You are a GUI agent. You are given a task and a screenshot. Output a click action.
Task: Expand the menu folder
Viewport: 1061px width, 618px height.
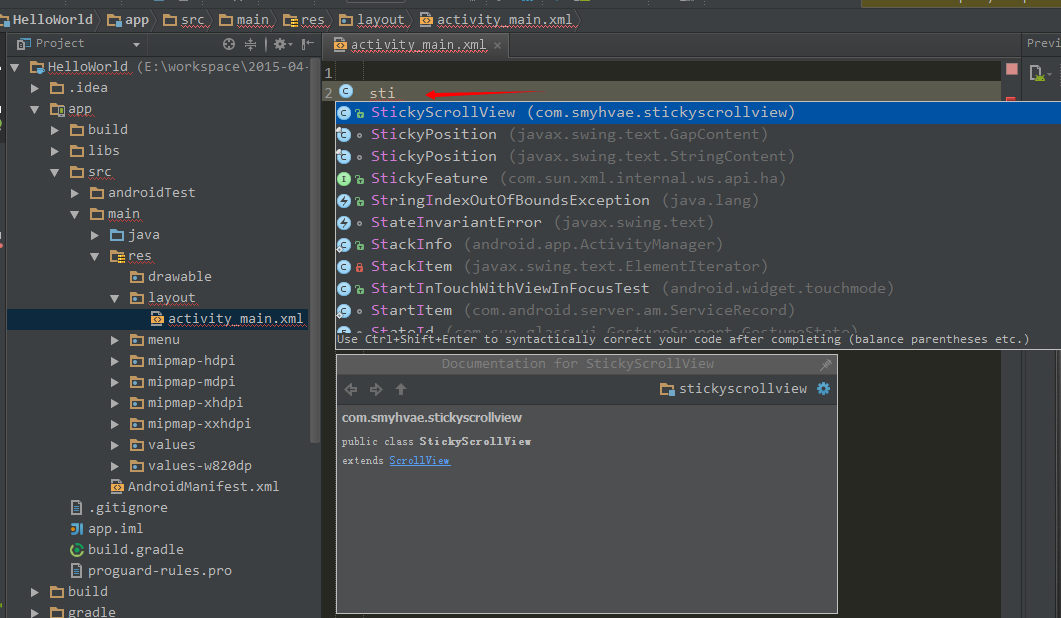pyautogui.click(x=114, y=340)
